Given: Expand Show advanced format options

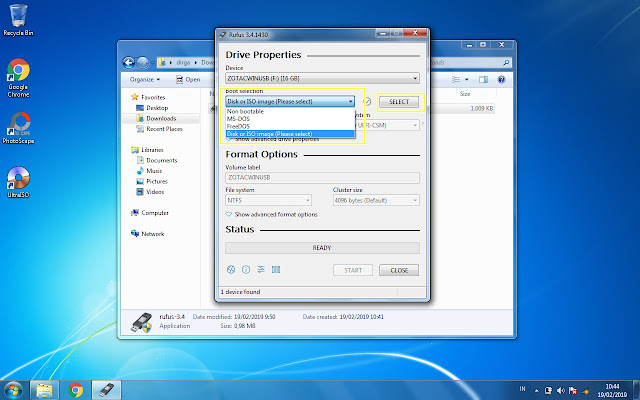Looking at the screenshot, I should click(271, 214).
